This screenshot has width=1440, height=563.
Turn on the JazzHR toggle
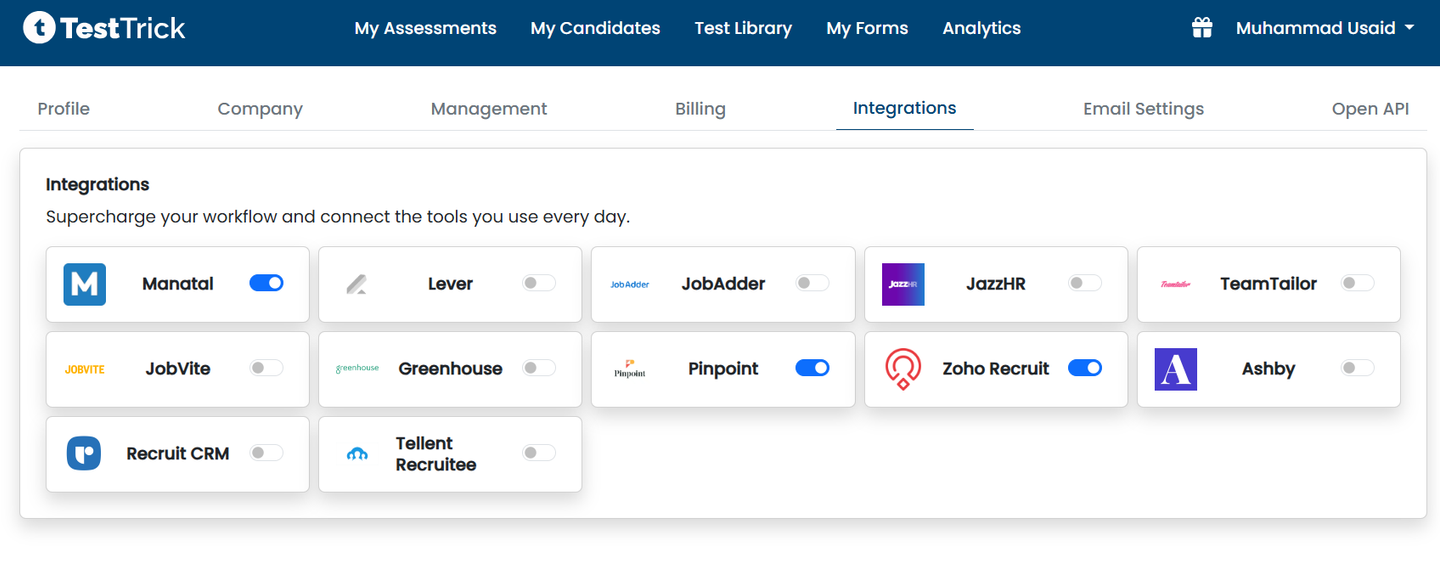pos(1085,283)
